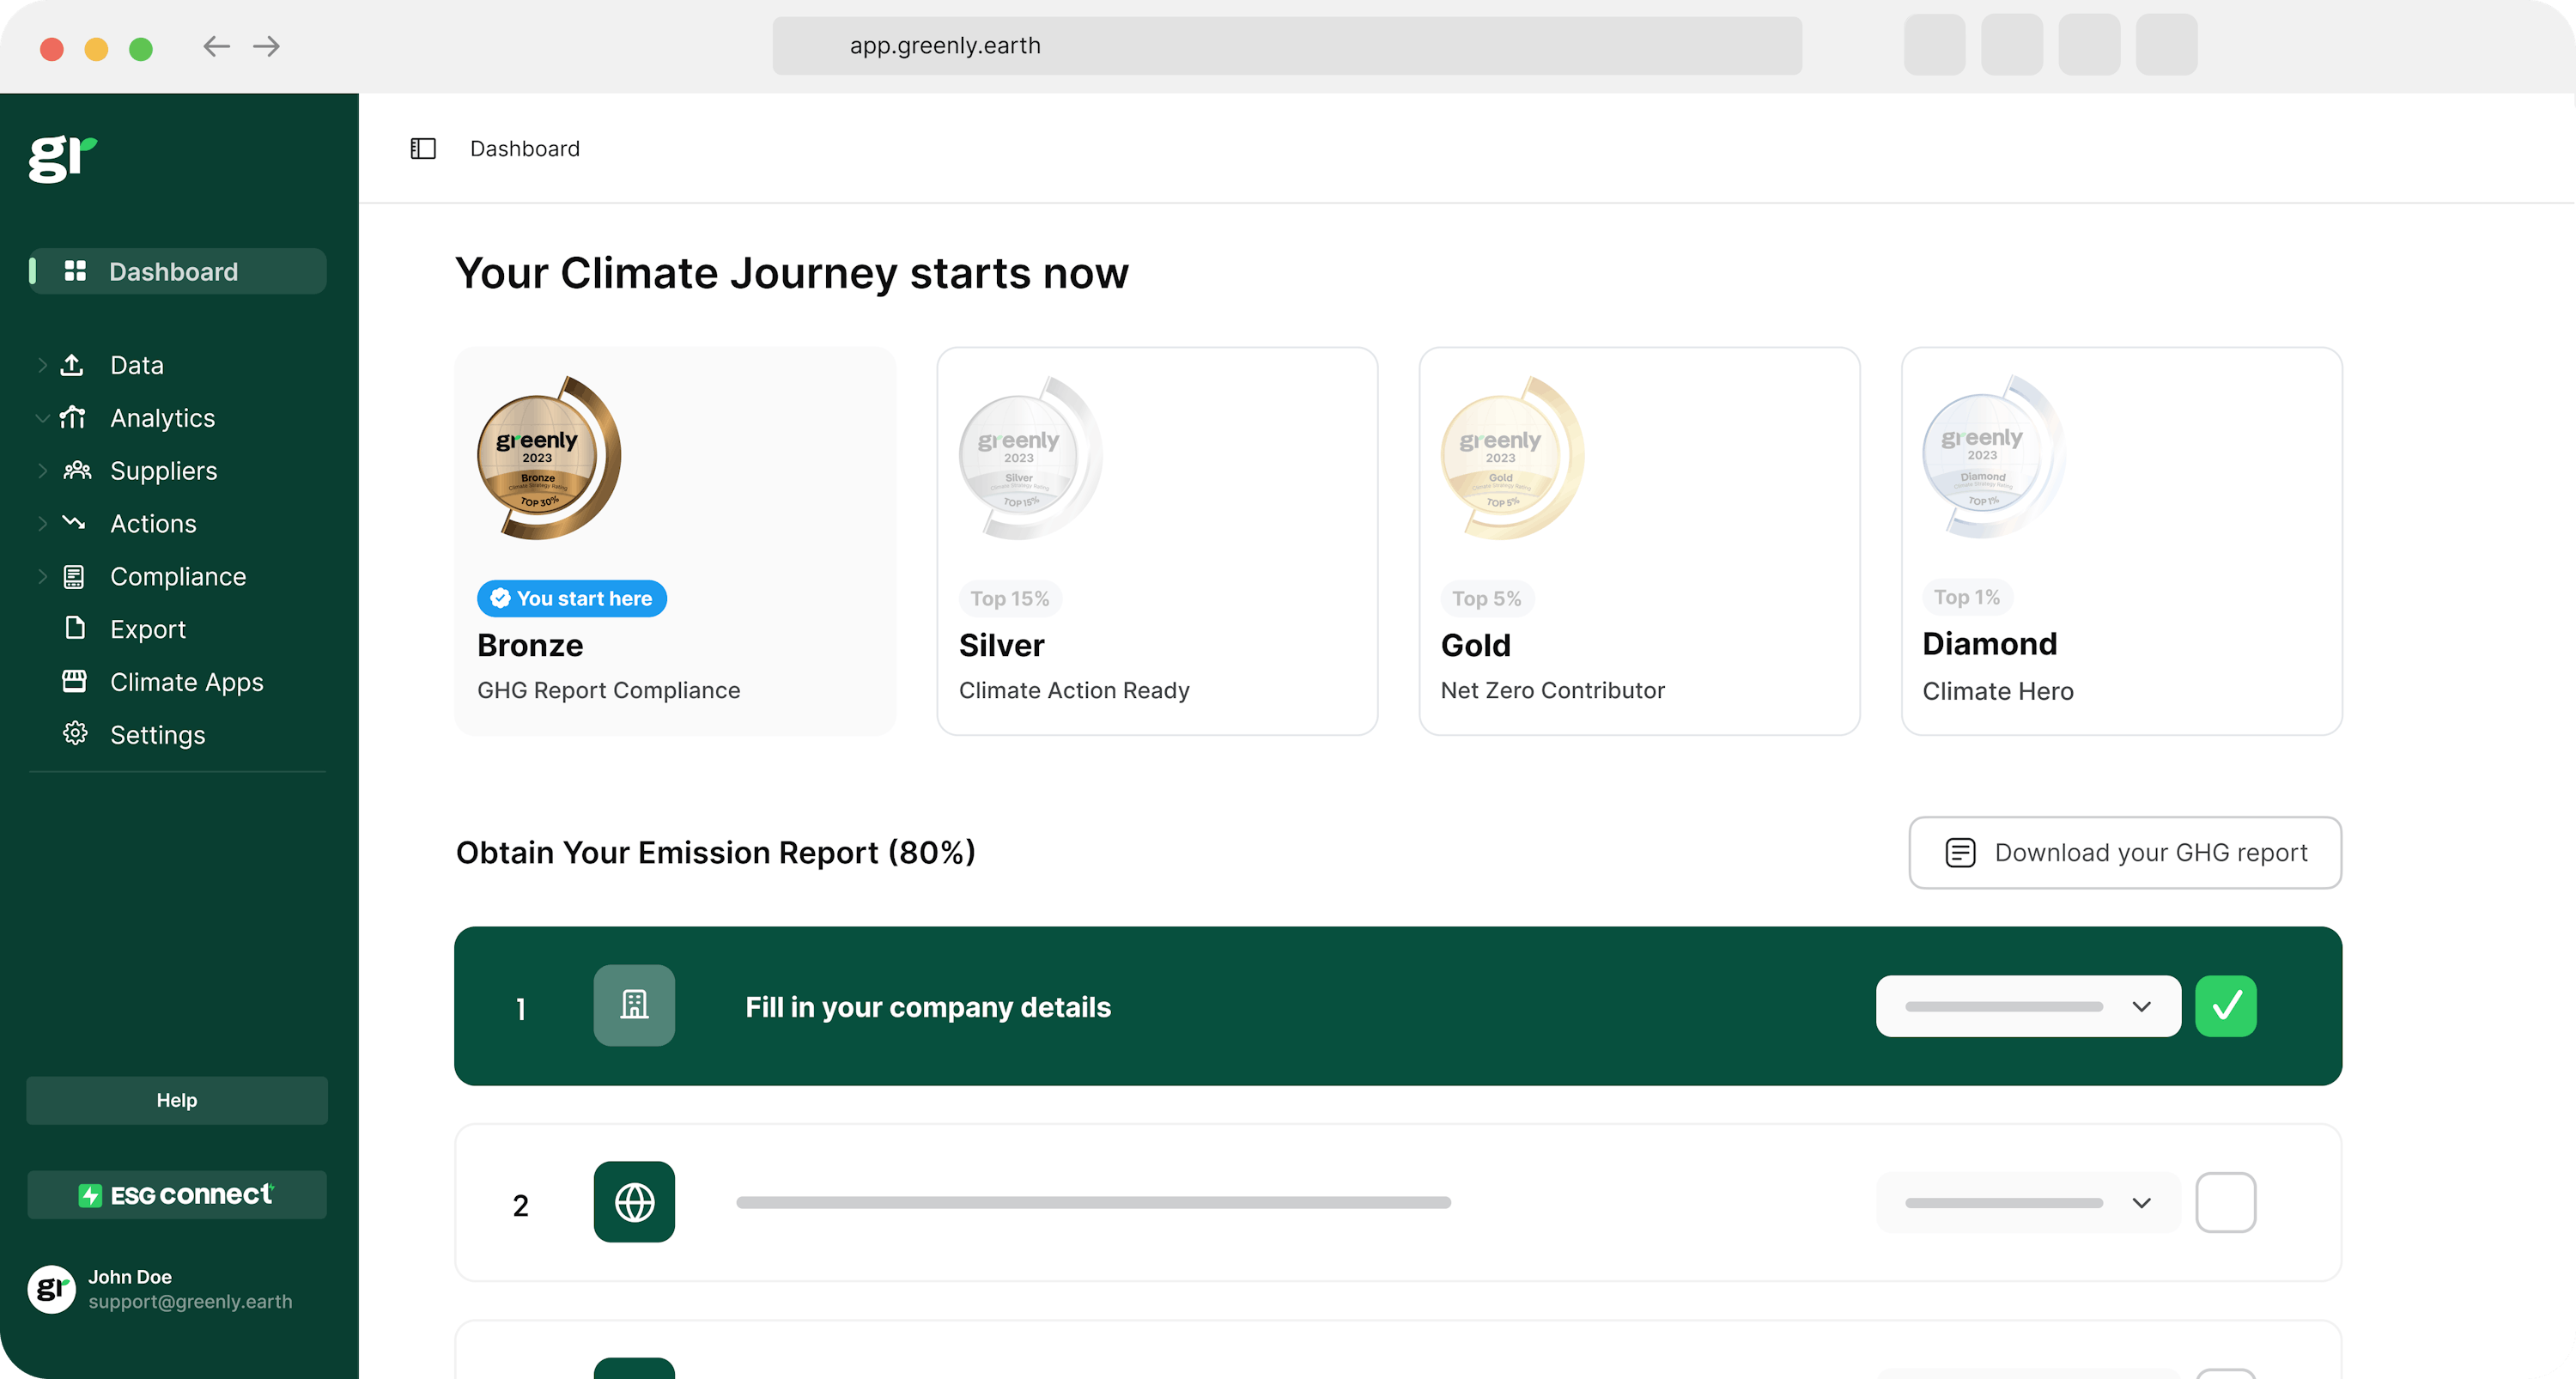Click the Climate Apps menu item
Viewport: 2576px width, 1379px height.
click(x=187, y=682)
